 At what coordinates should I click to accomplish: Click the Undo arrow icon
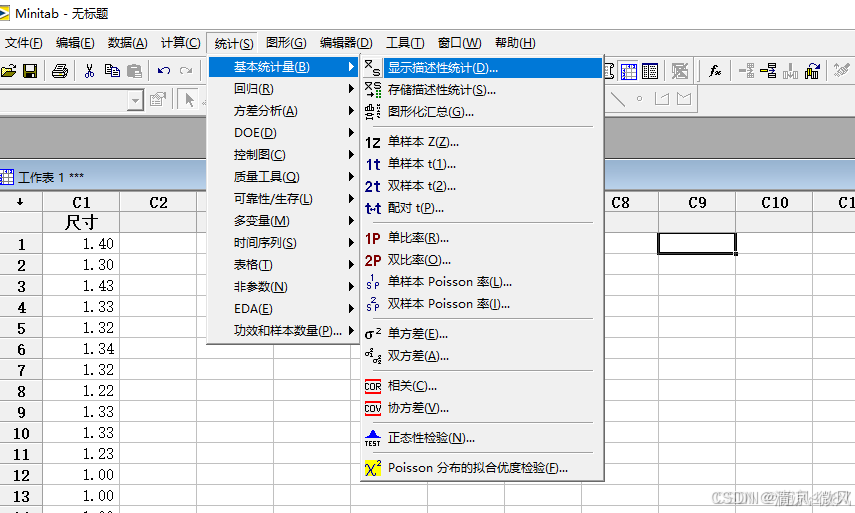click(164, 71)
